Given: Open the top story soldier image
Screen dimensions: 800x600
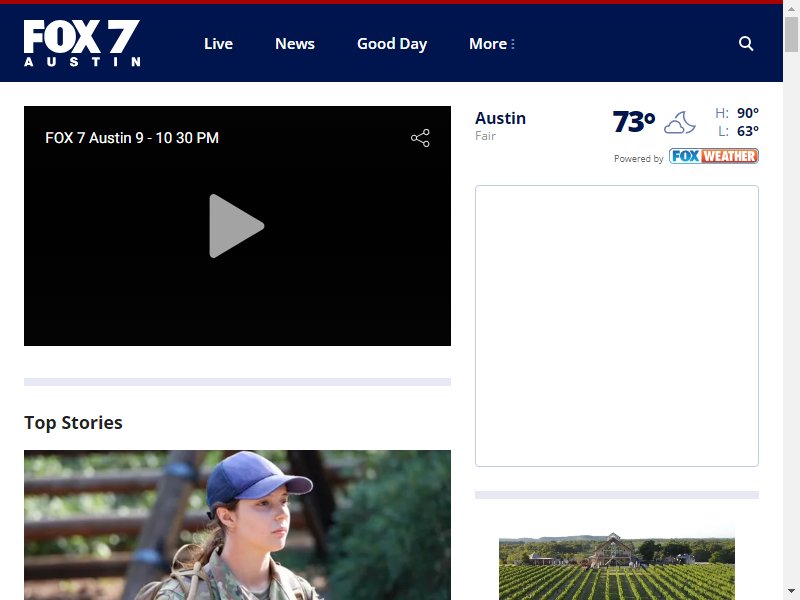Looking at the screenshot, I should (x=237, y=525).
